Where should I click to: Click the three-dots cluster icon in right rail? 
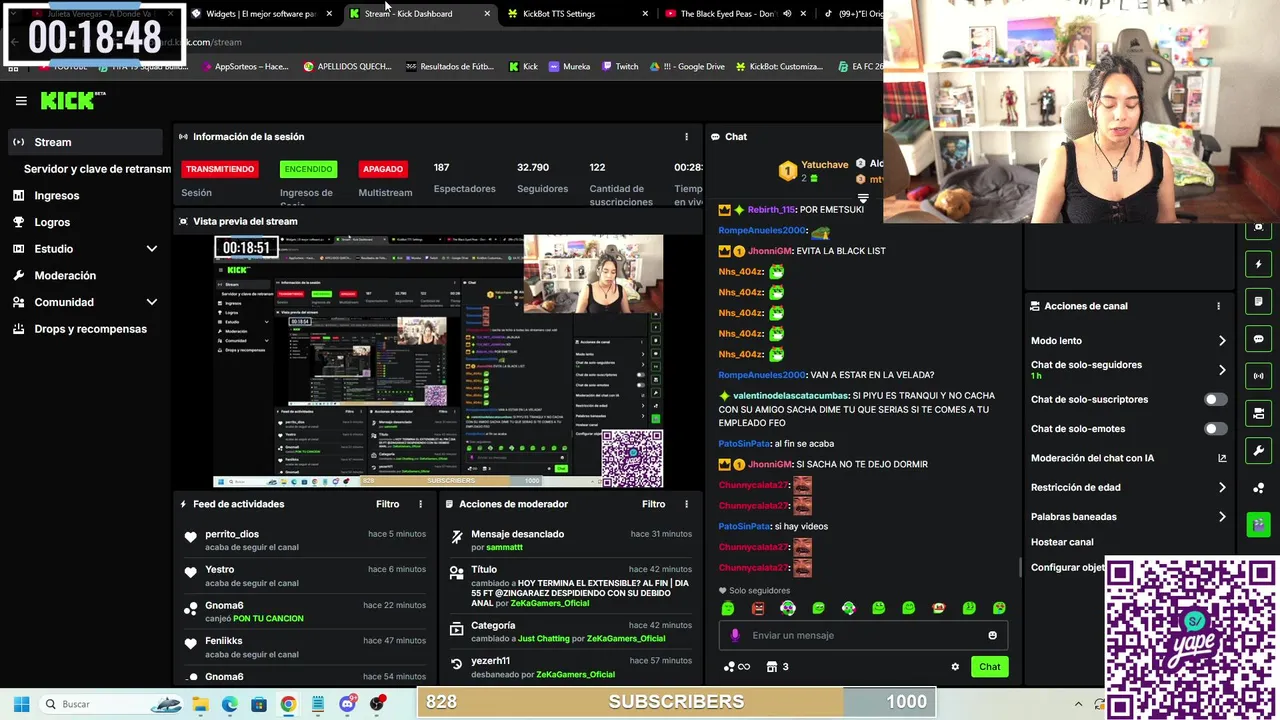click(x=1259, y=487)
